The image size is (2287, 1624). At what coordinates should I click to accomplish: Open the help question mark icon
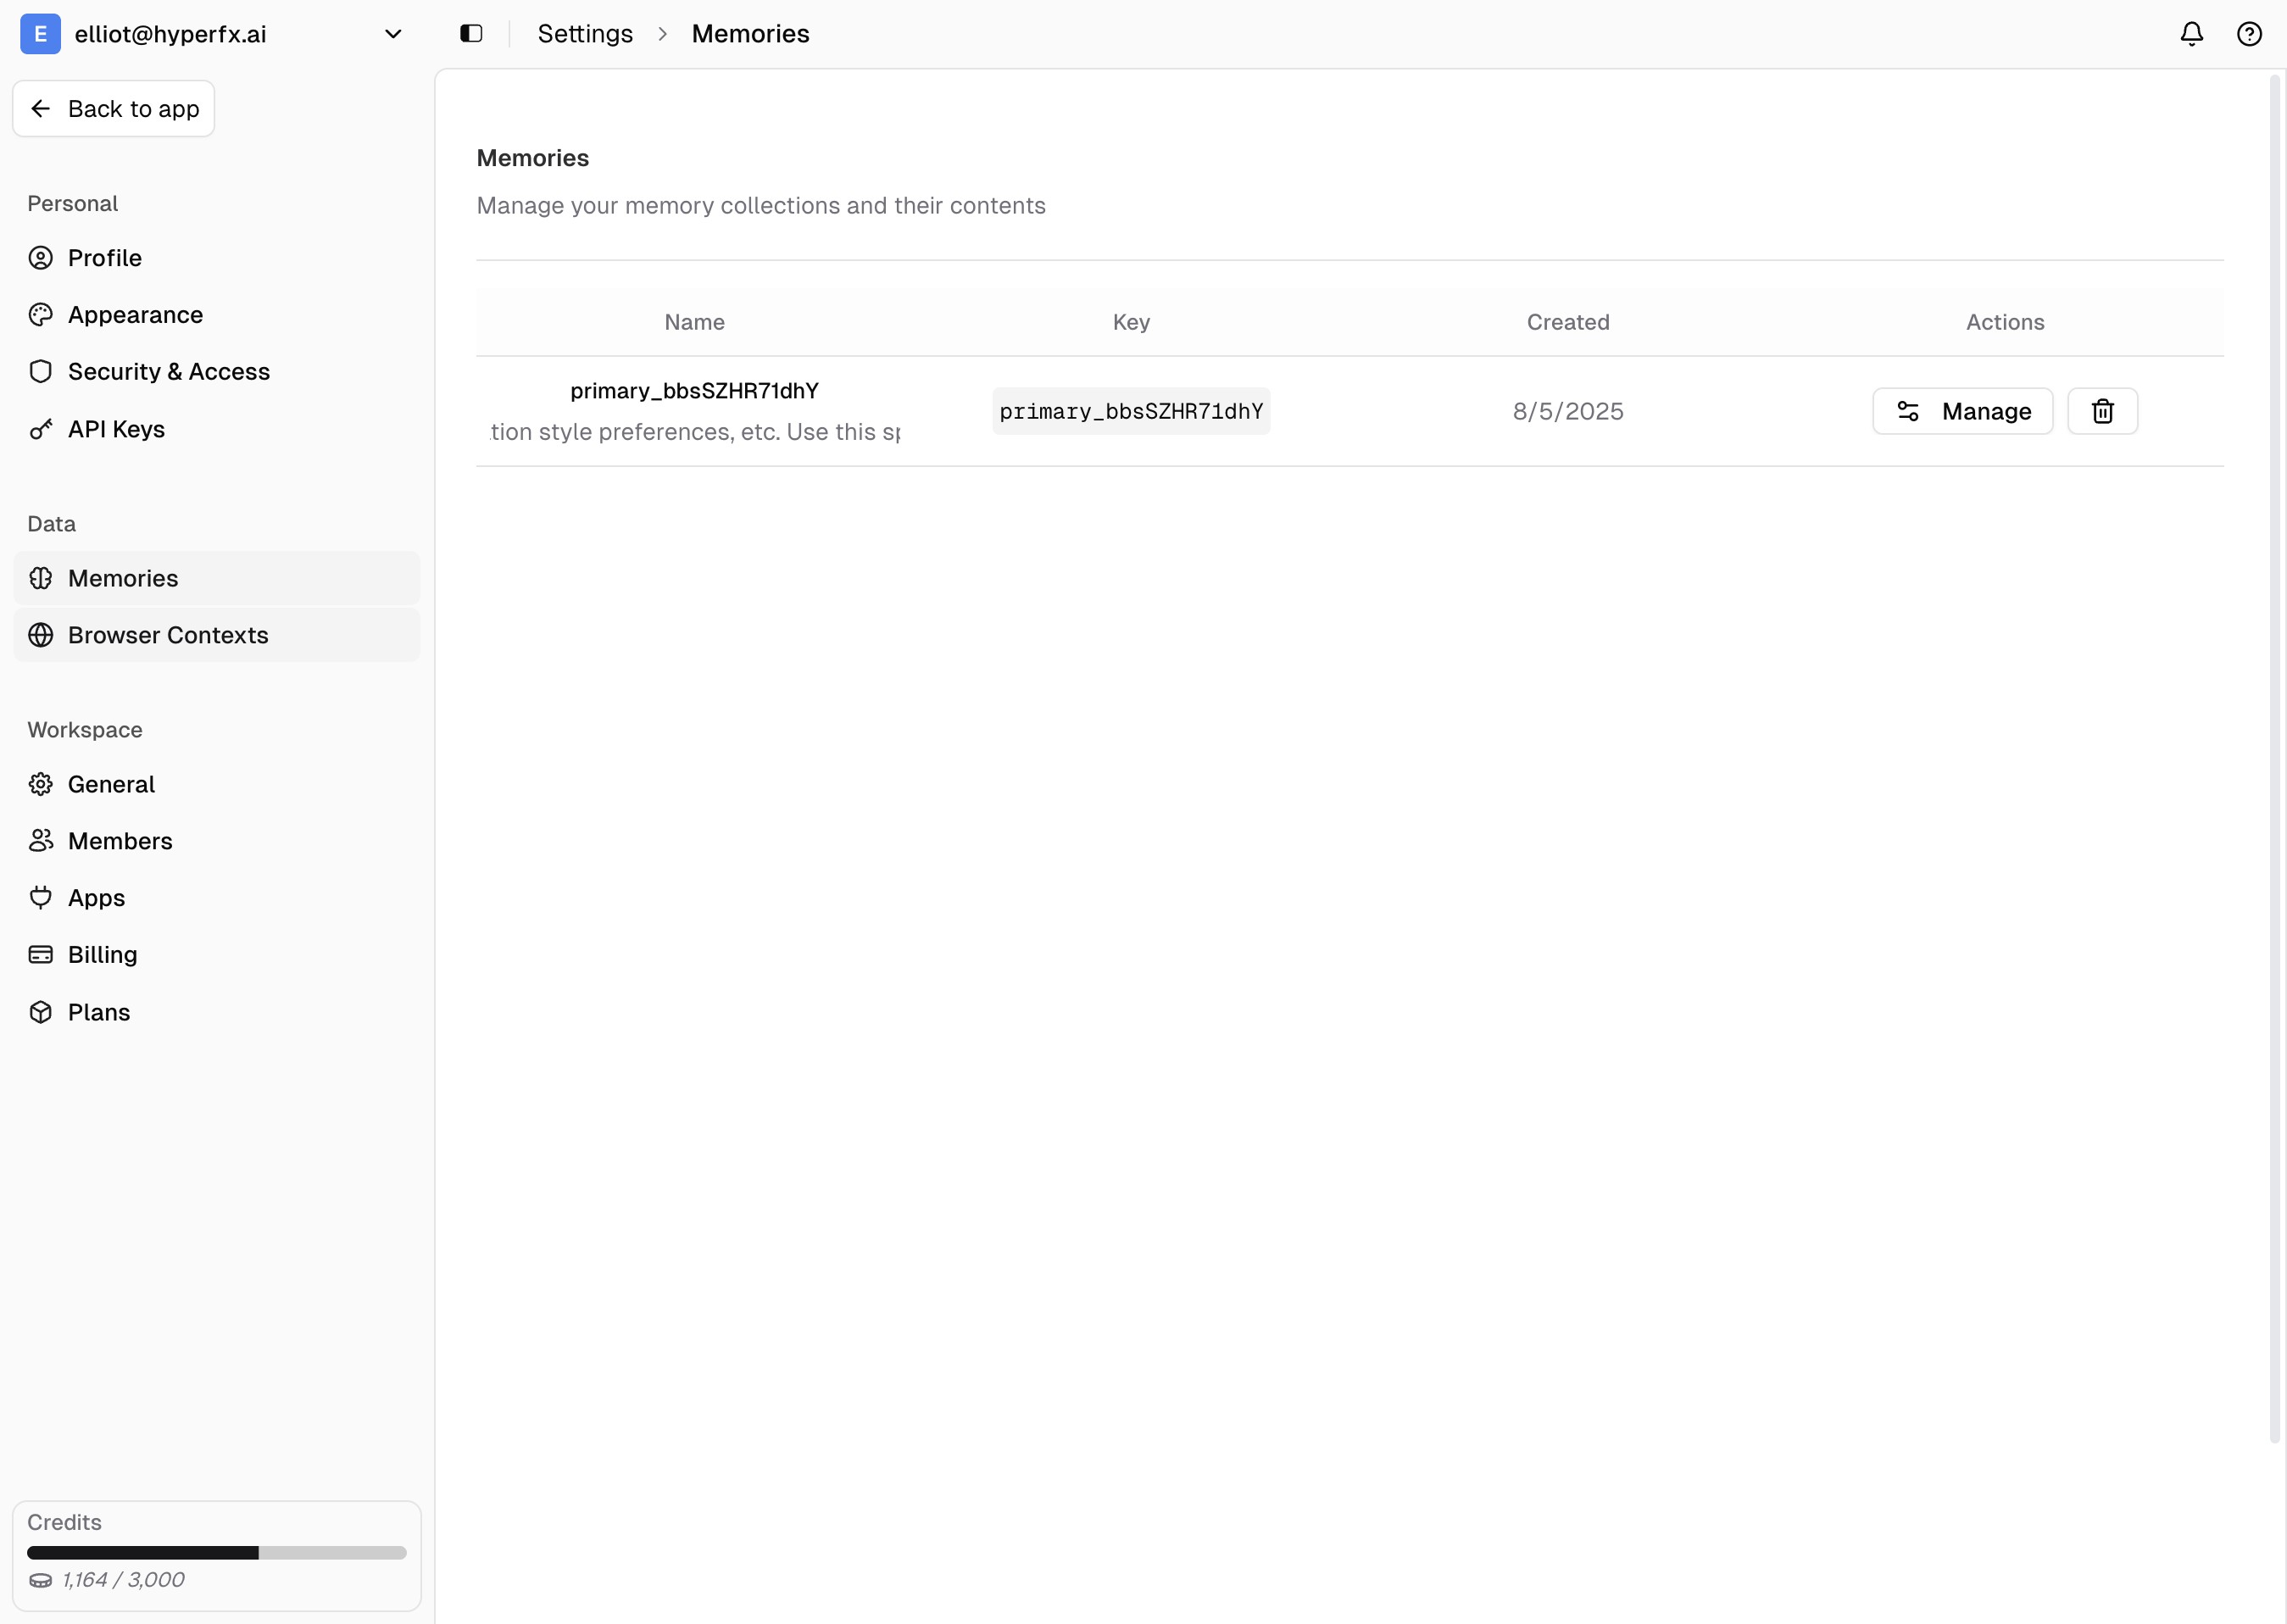click(2249, 34)
